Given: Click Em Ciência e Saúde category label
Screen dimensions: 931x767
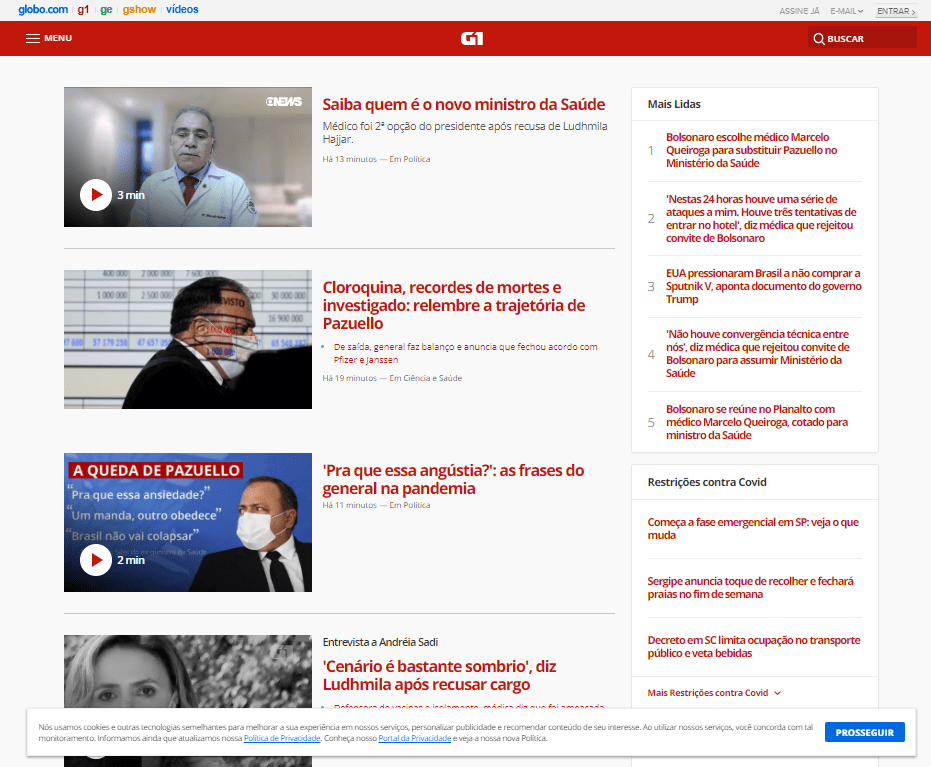Looking at the screenshot, I should pyautogui.click(x=425, y=378).
